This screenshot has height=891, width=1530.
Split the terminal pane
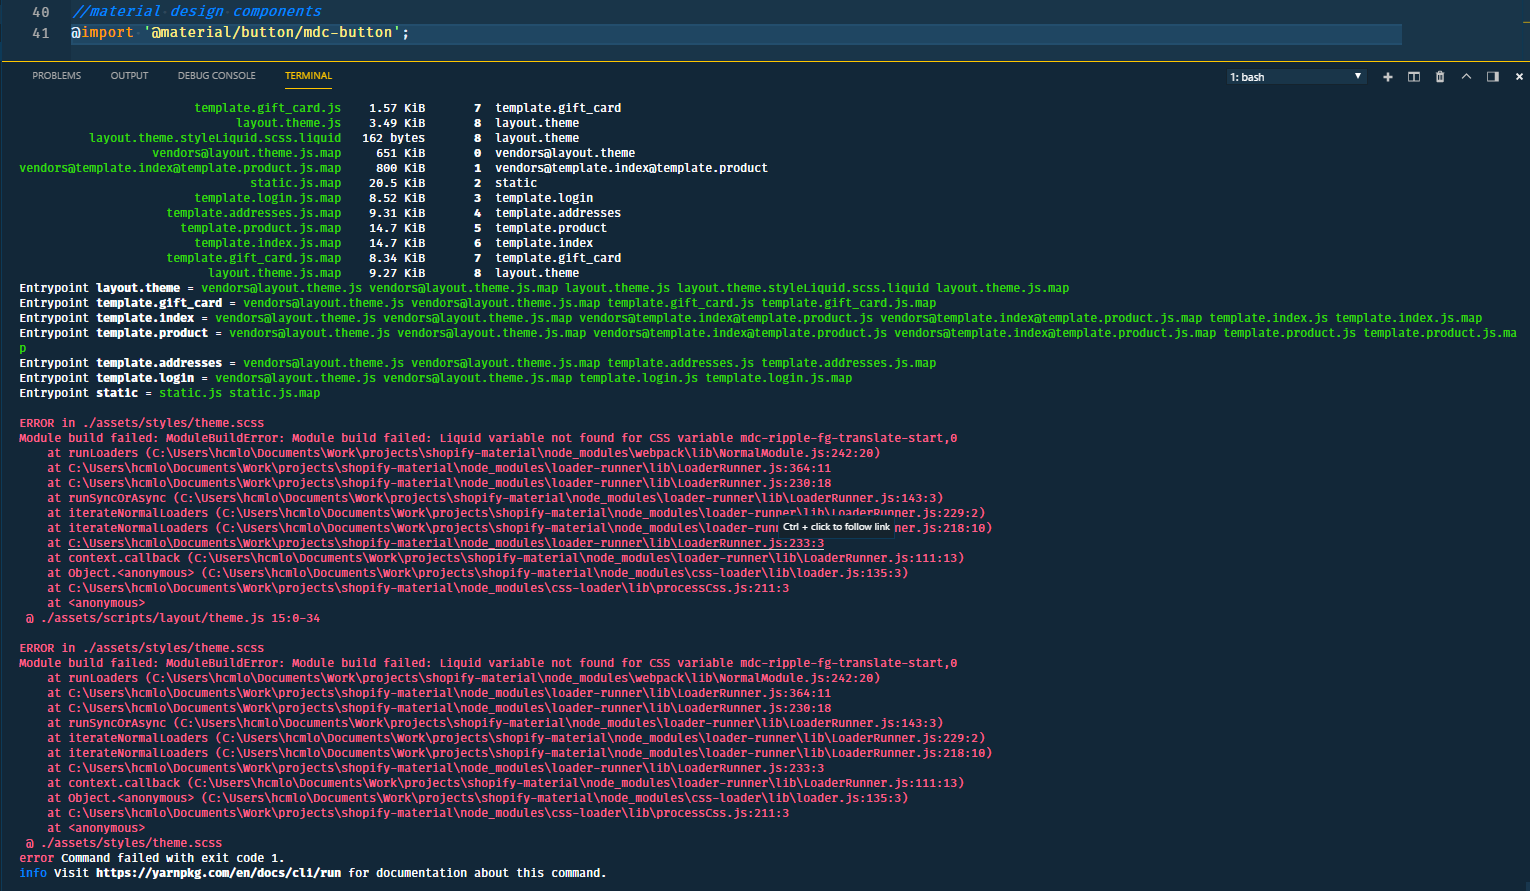click(x=1414, y=77)
